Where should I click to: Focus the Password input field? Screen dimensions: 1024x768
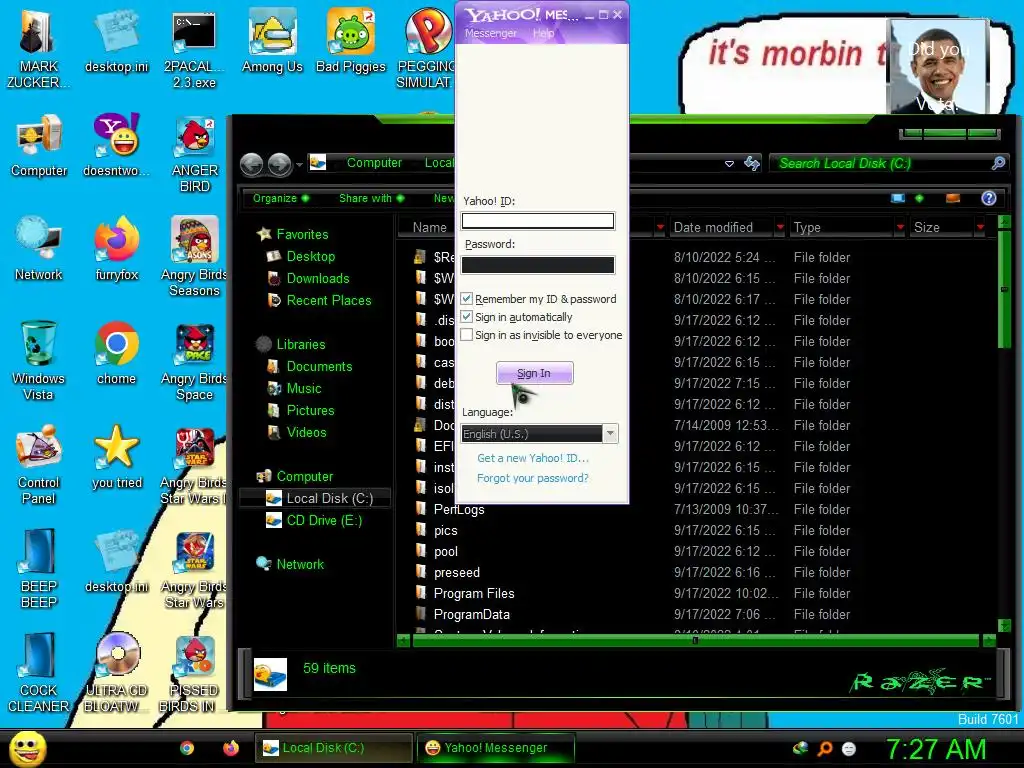click(537, 264)
